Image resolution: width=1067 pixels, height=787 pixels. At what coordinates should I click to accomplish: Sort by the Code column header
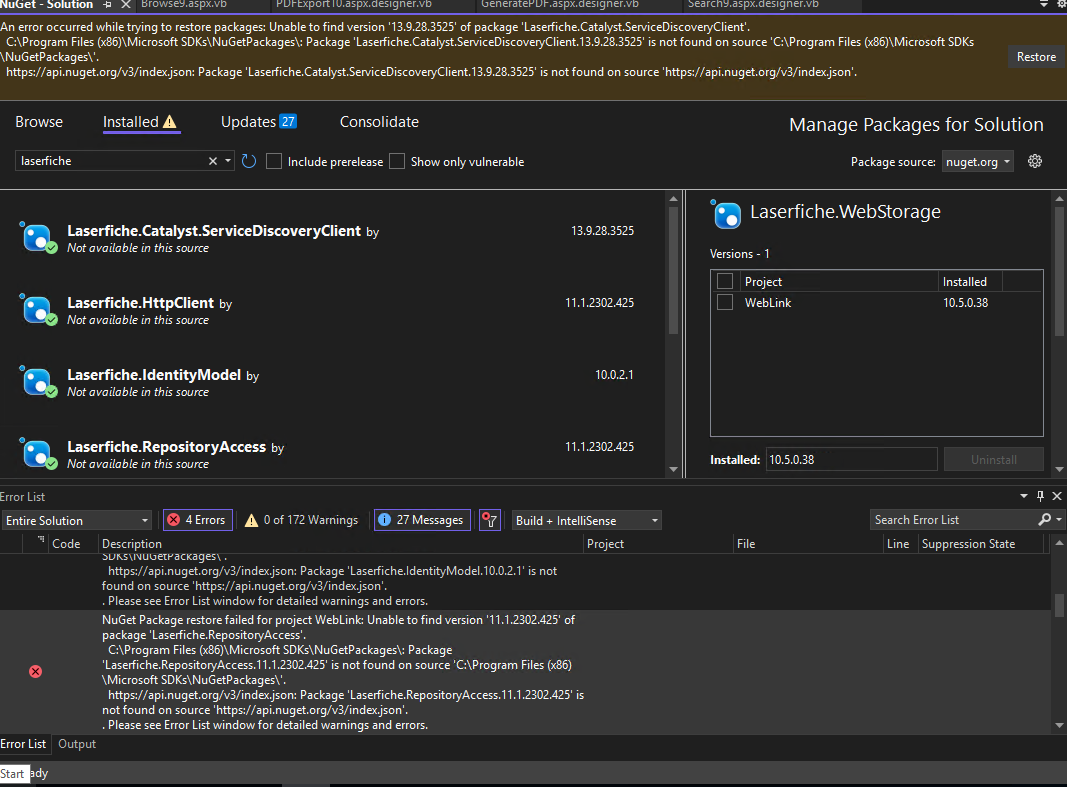pyautogui.click(x=66, y=543)
